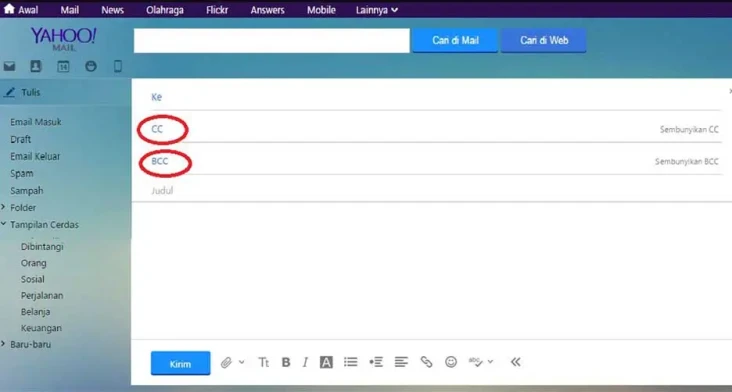Open the messenger smiley icon

coord(91,66)
